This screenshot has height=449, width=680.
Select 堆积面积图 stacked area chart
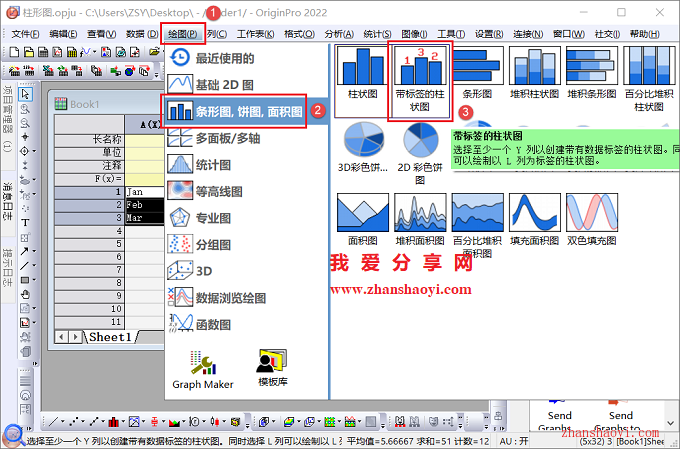pyautogui.click(x=420, y=220)
